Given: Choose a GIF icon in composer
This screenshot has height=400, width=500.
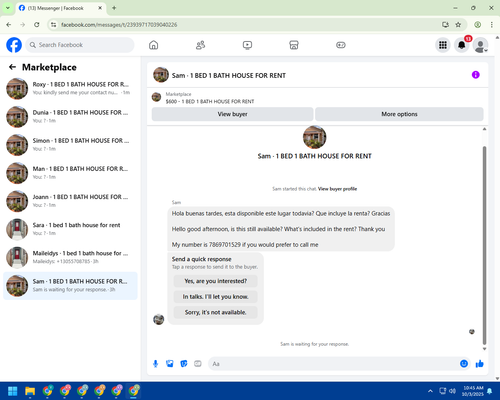Looking at the screenshot, I should (198, 364).
